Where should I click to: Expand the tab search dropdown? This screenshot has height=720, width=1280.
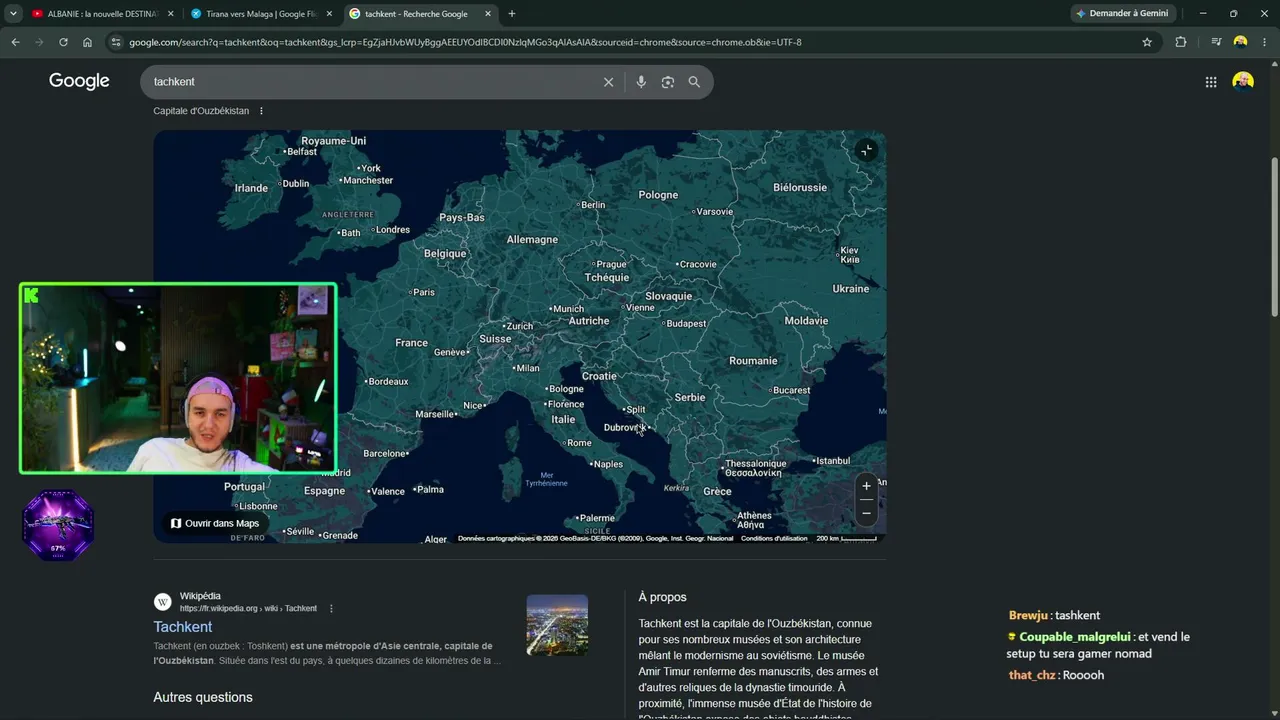pos(13,14)
